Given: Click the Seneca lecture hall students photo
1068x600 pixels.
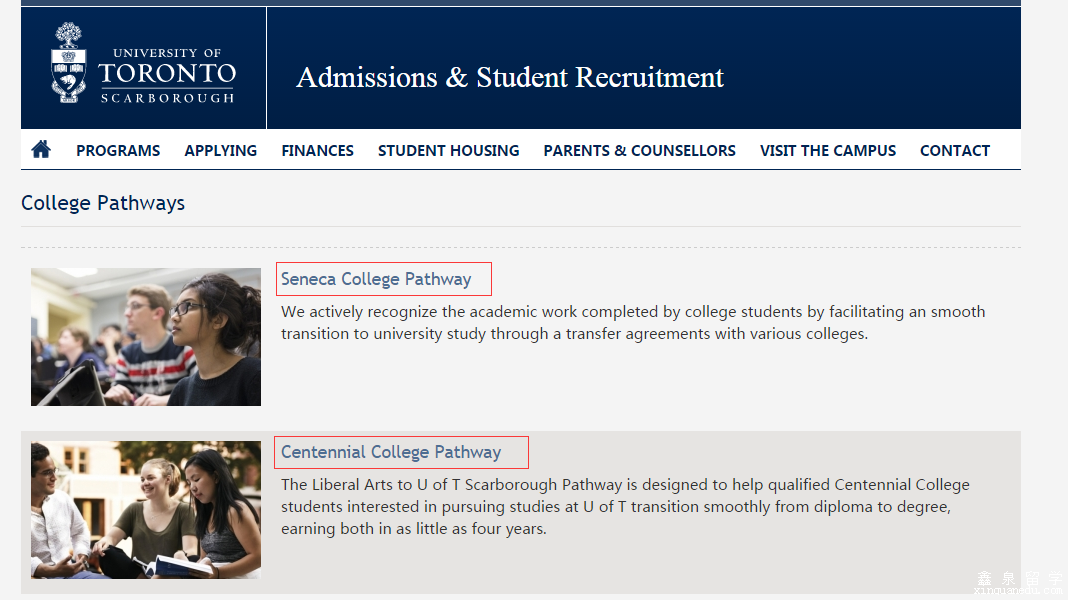Looking at the screenshot, I should 146,336.
